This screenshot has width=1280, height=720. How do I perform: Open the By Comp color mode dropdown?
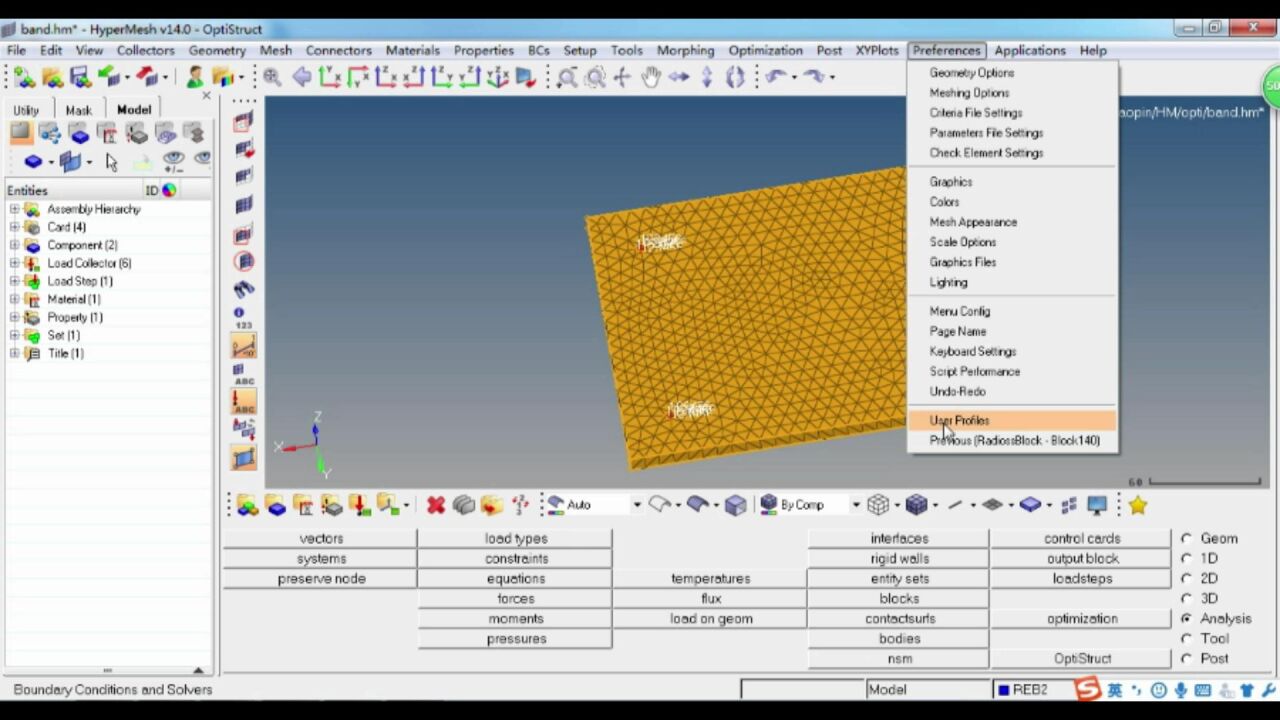click(x=855, y=505)
